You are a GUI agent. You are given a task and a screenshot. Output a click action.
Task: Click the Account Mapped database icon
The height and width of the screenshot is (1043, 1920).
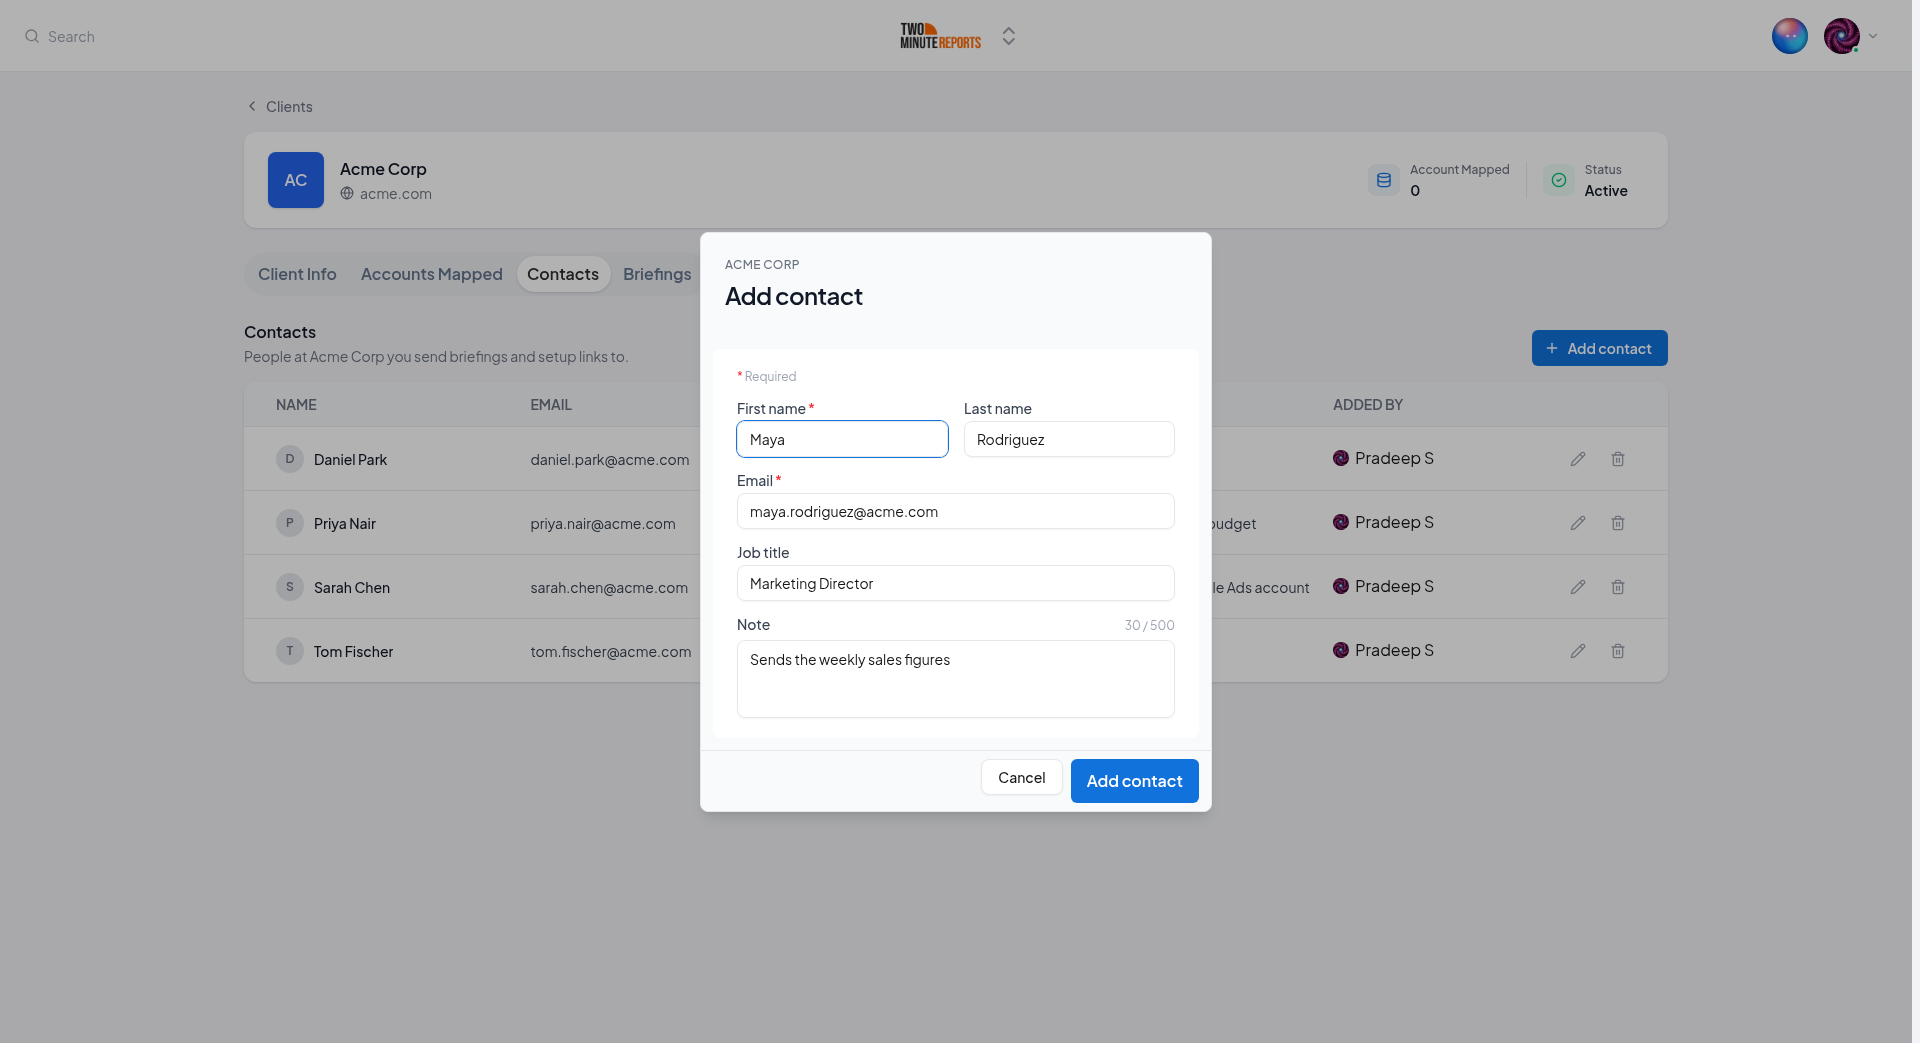[1384, 180]
